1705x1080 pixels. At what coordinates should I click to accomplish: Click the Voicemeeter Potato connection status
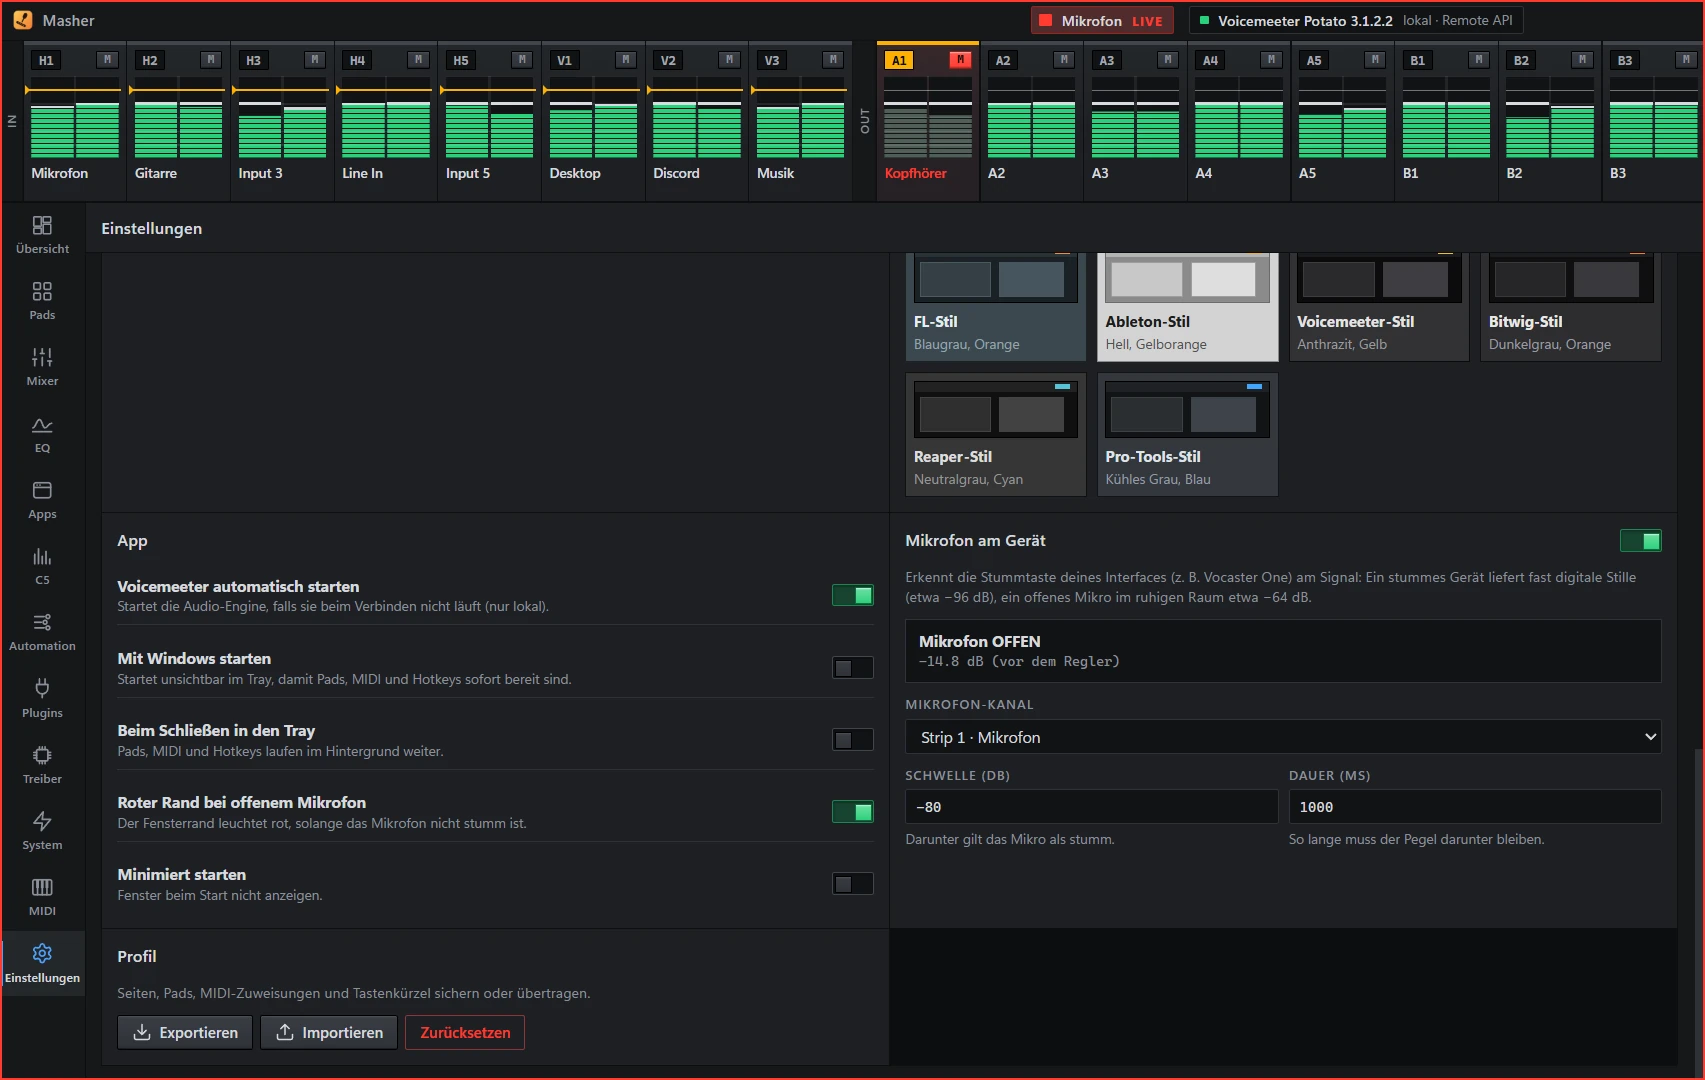tap(1356, 21)
